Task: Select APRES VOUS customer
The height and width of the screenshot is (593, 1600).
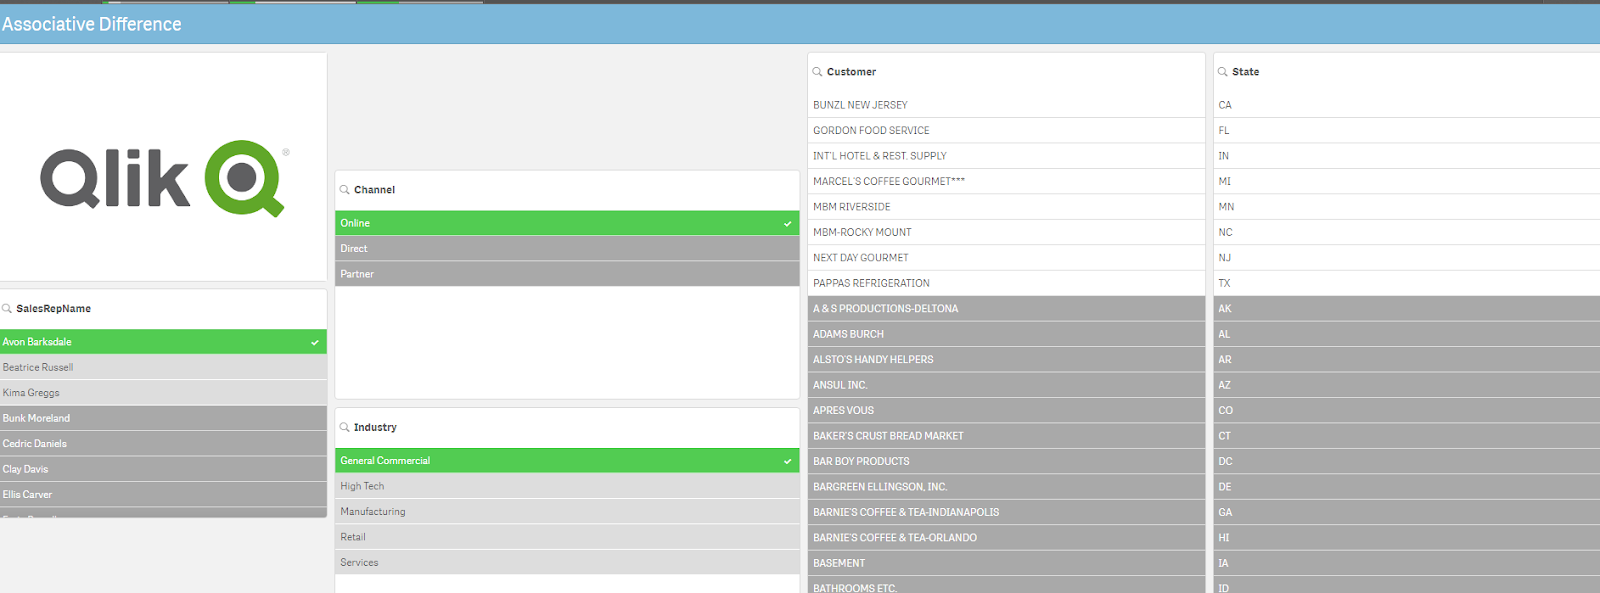Action: [1006, 411]
